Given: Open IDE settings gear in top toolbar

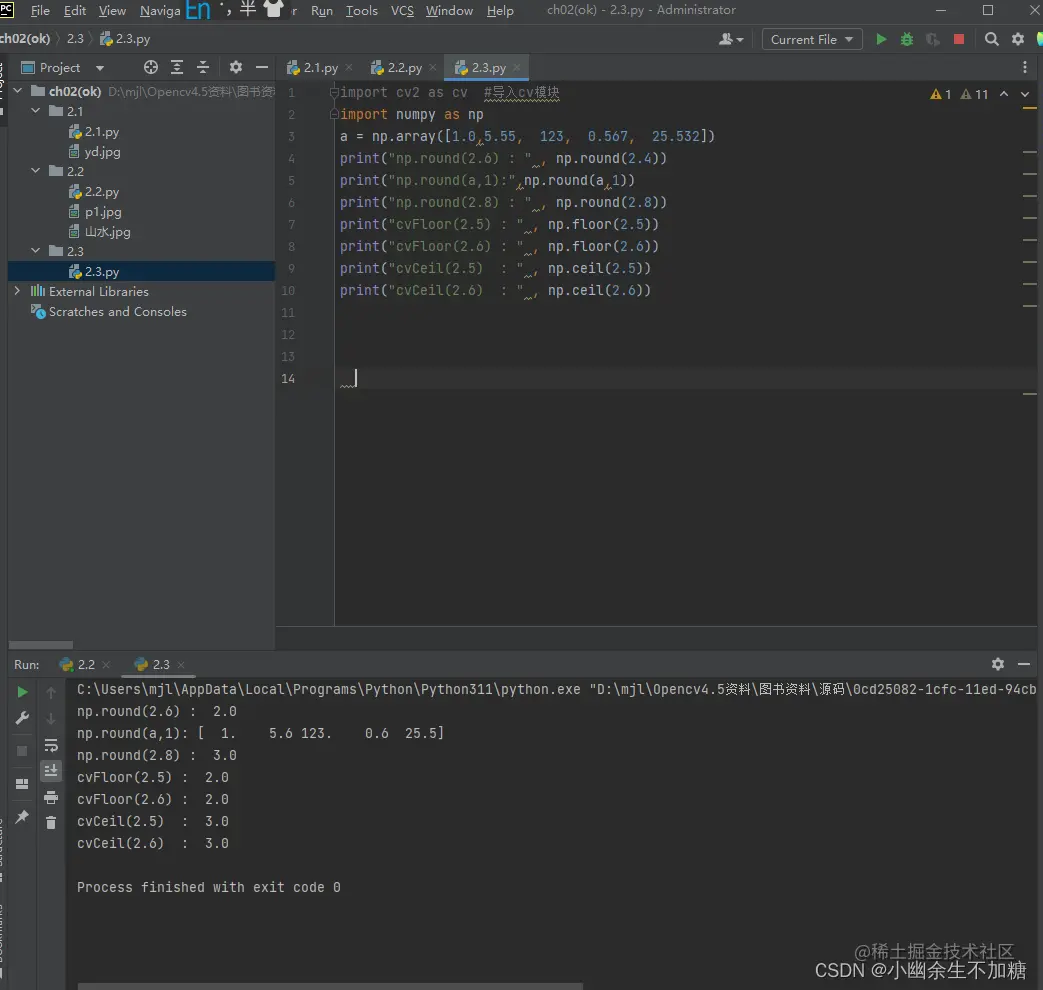Looking at the screenshot, I should tap(1018, 39).
